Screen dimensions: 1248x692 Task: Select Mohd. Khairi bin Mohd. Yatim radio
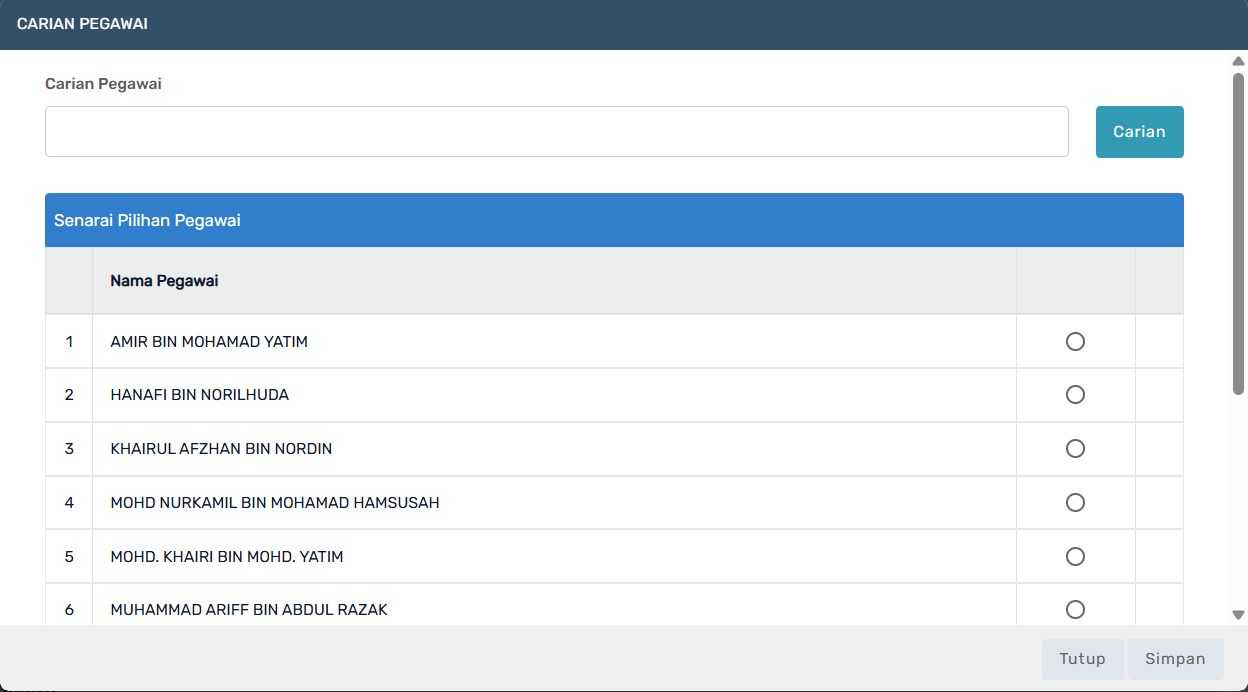click(x=1075, y=556)
